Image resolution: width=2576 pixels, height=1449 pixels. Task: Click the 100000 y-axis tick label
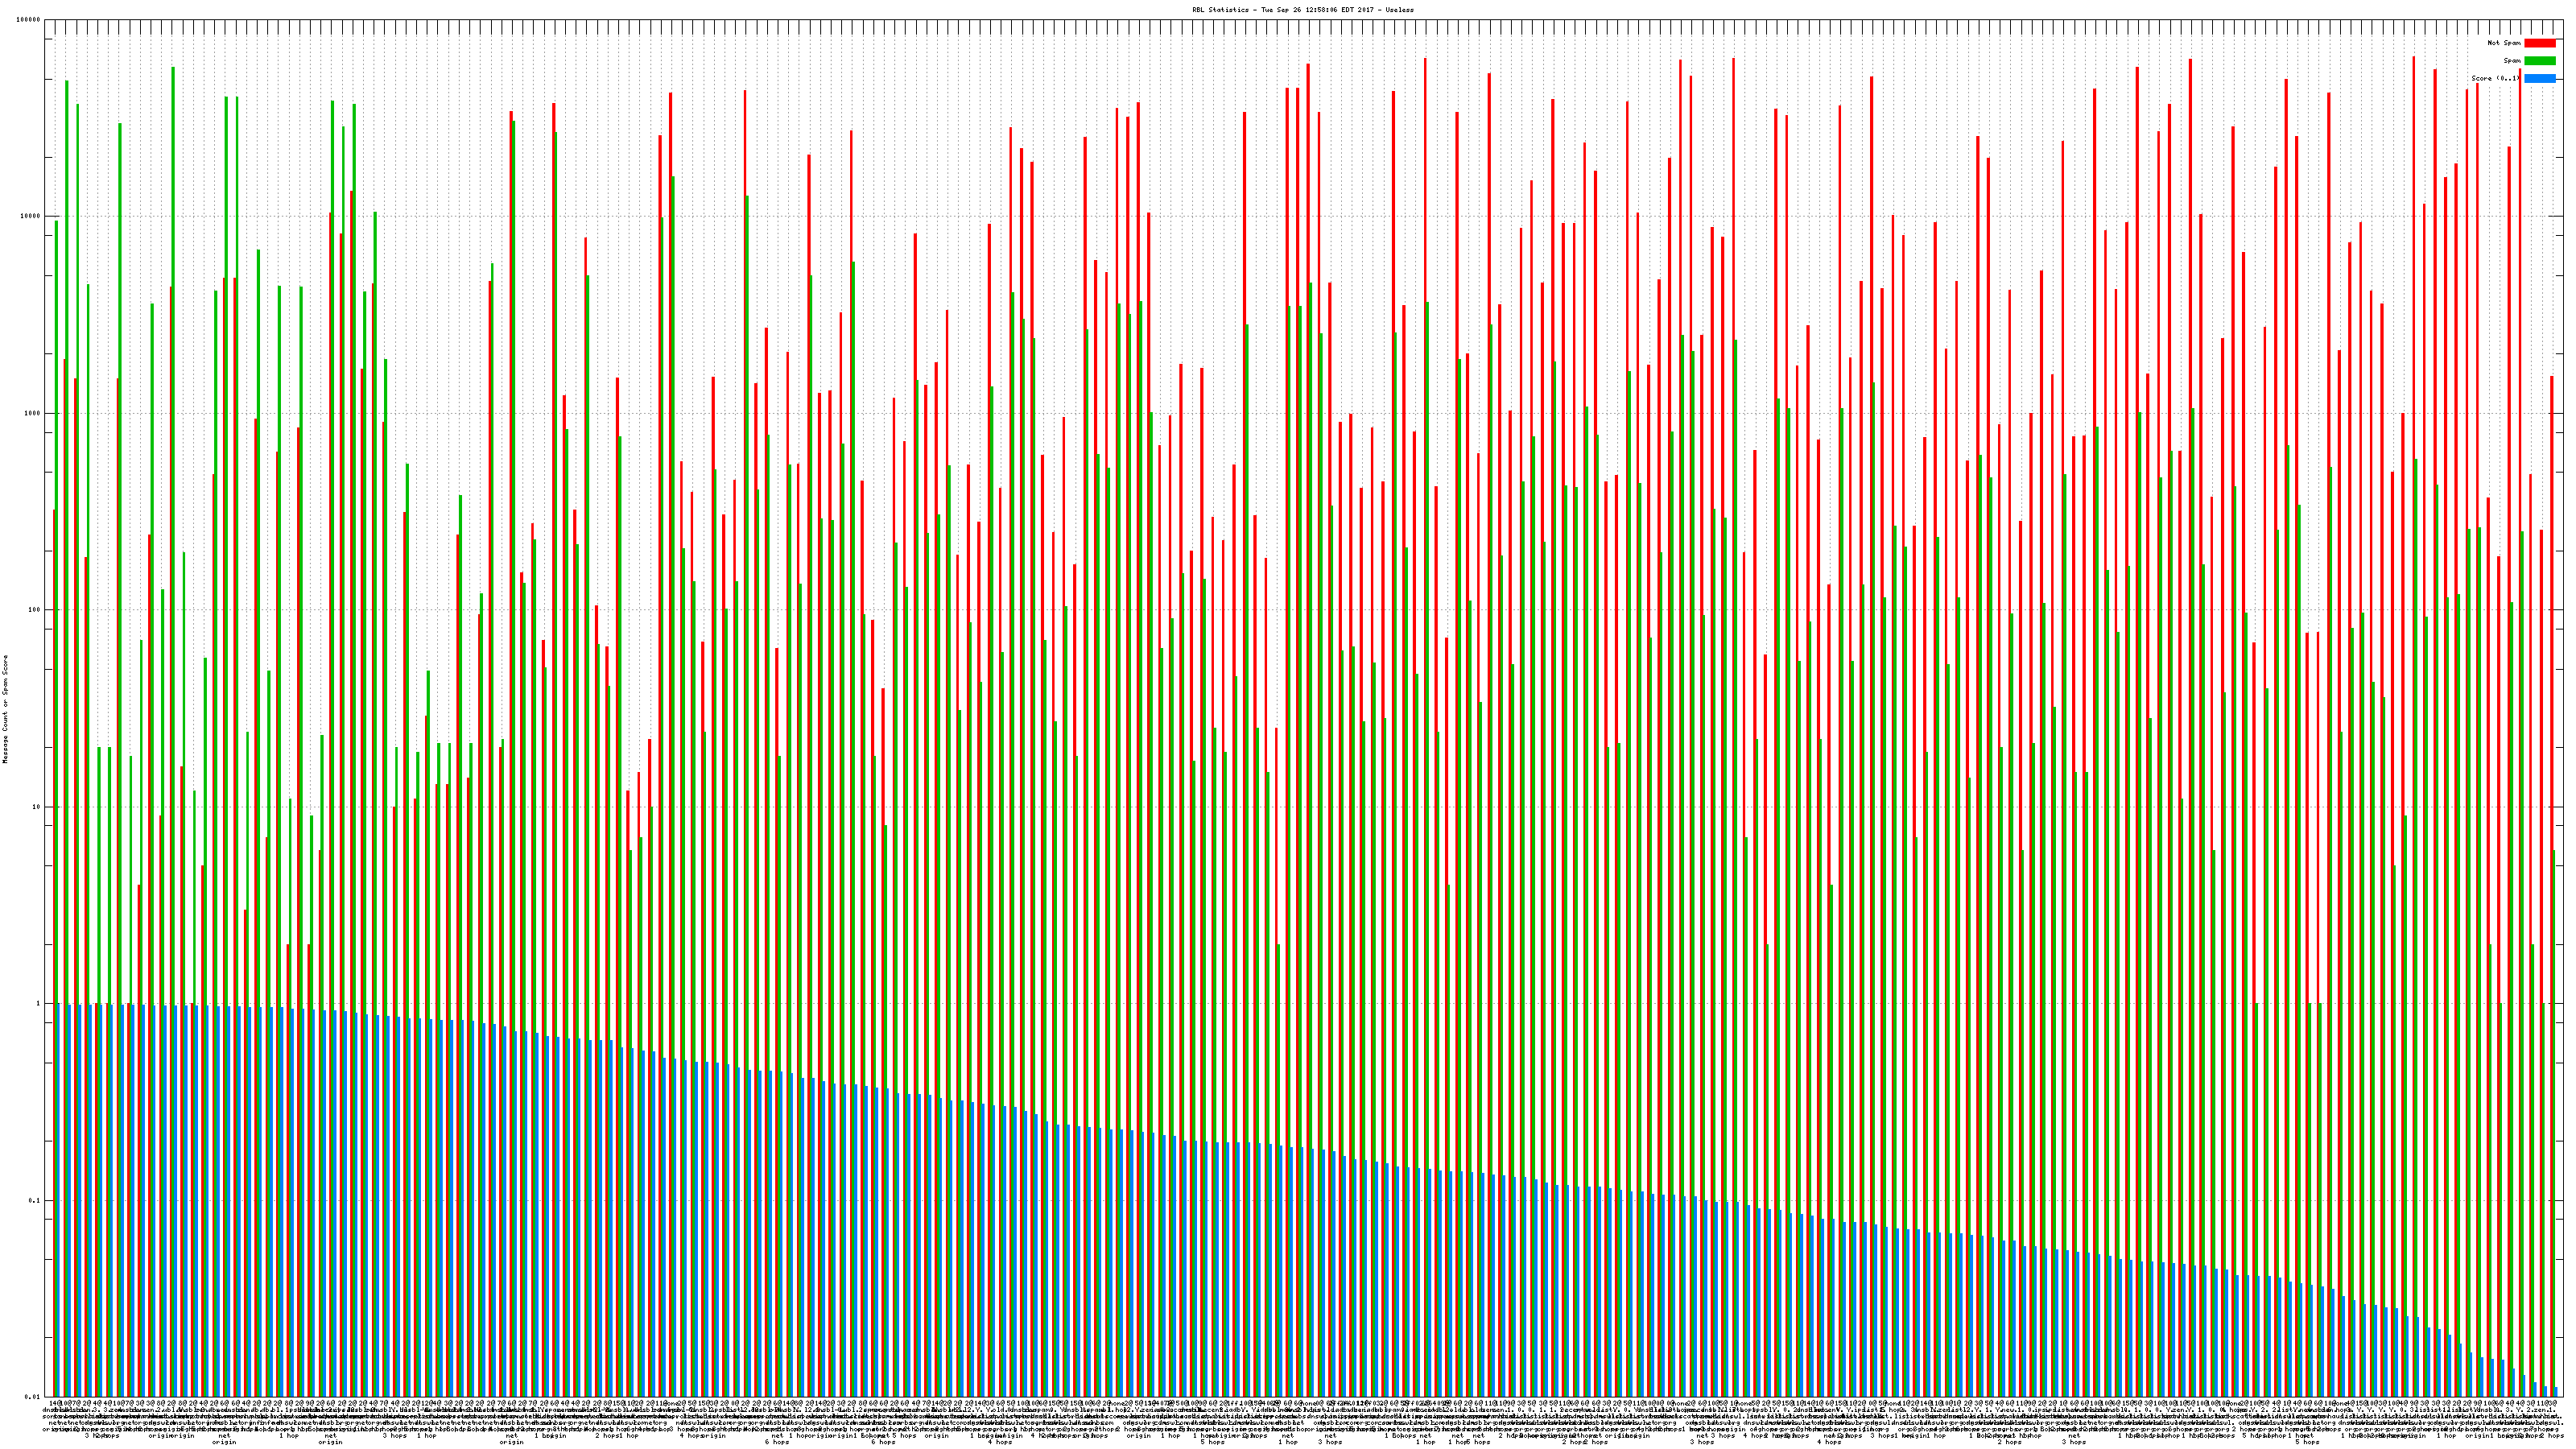29,20
